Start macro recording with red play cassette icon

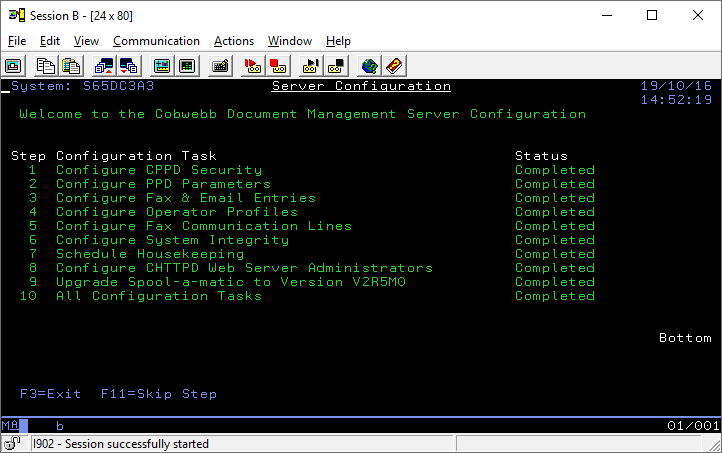pos(252,66)
